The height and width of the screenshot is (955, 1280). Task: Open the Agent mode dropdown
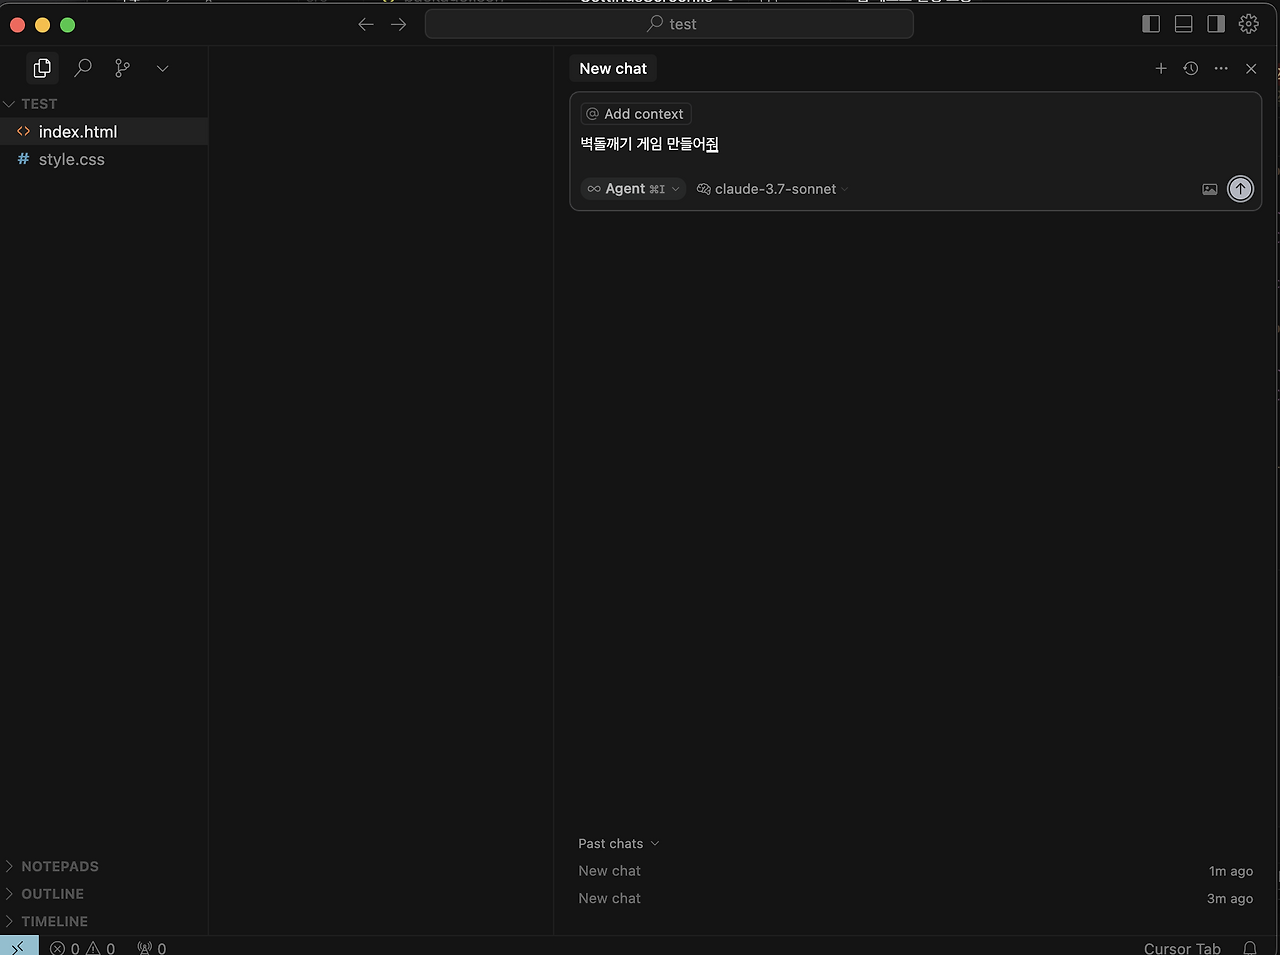(633, 189)
